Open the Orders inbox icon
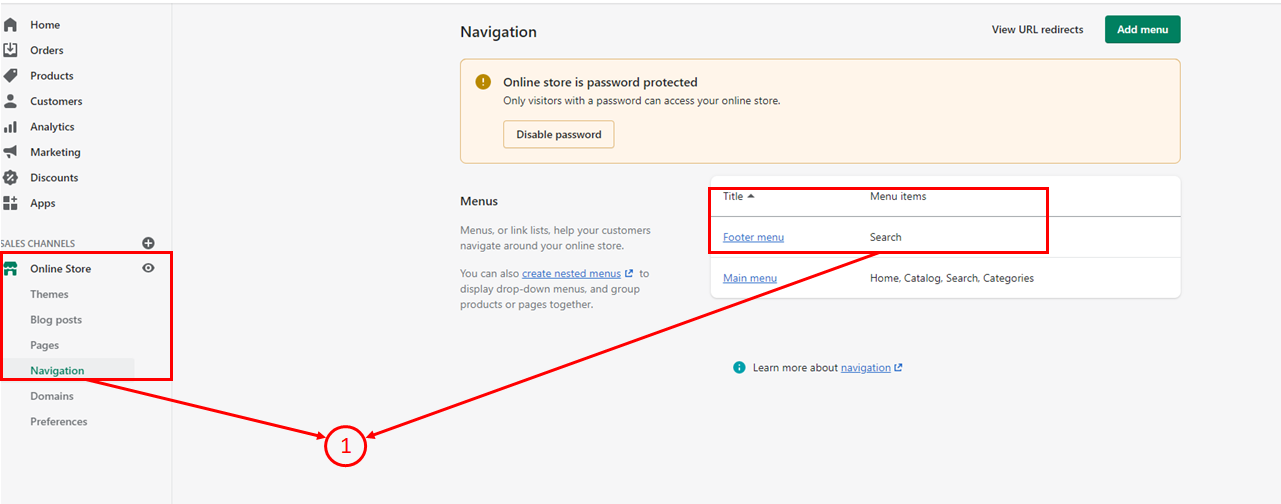Image resolution: width=1281 pixels, height=504 pixels. point(10,50)
